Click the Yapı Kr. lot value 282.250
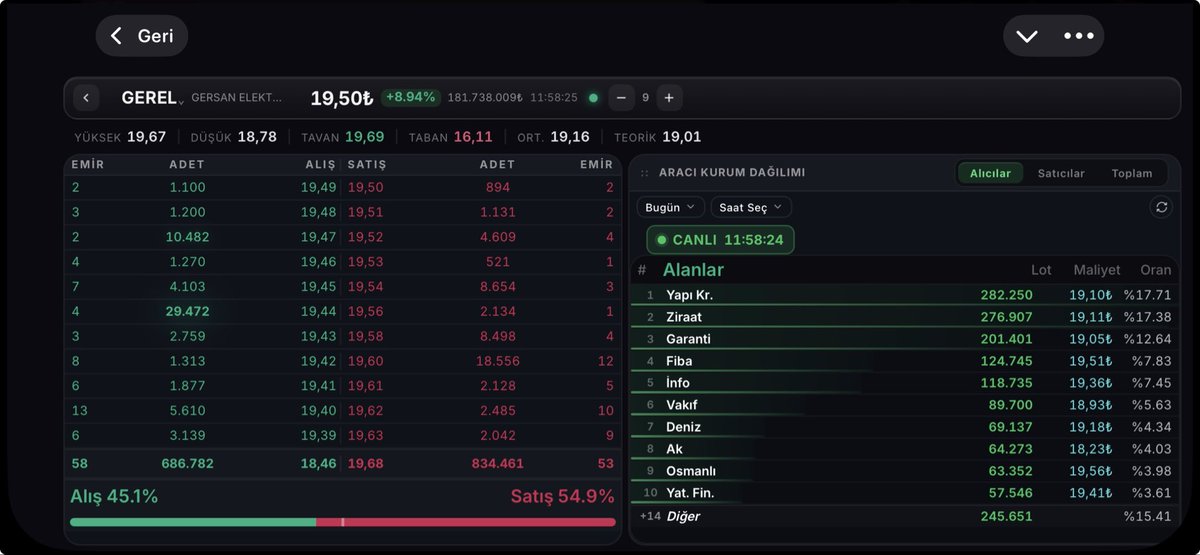1200x555 pixels. coord(1006,295)
